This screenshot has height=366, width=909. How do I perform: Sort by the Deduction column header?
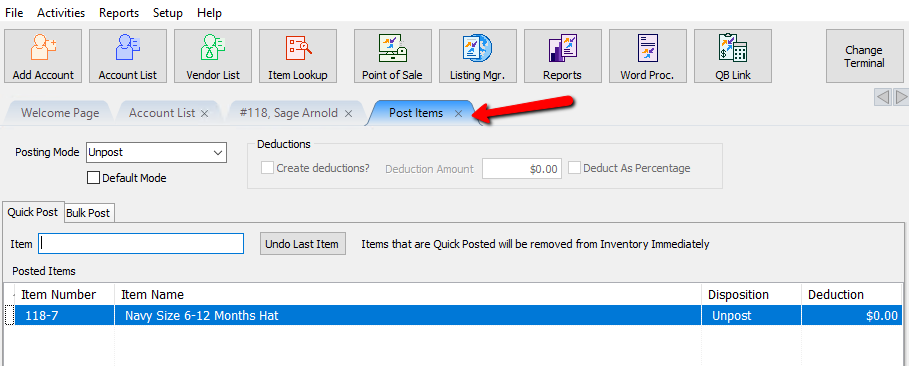[852, 295]
